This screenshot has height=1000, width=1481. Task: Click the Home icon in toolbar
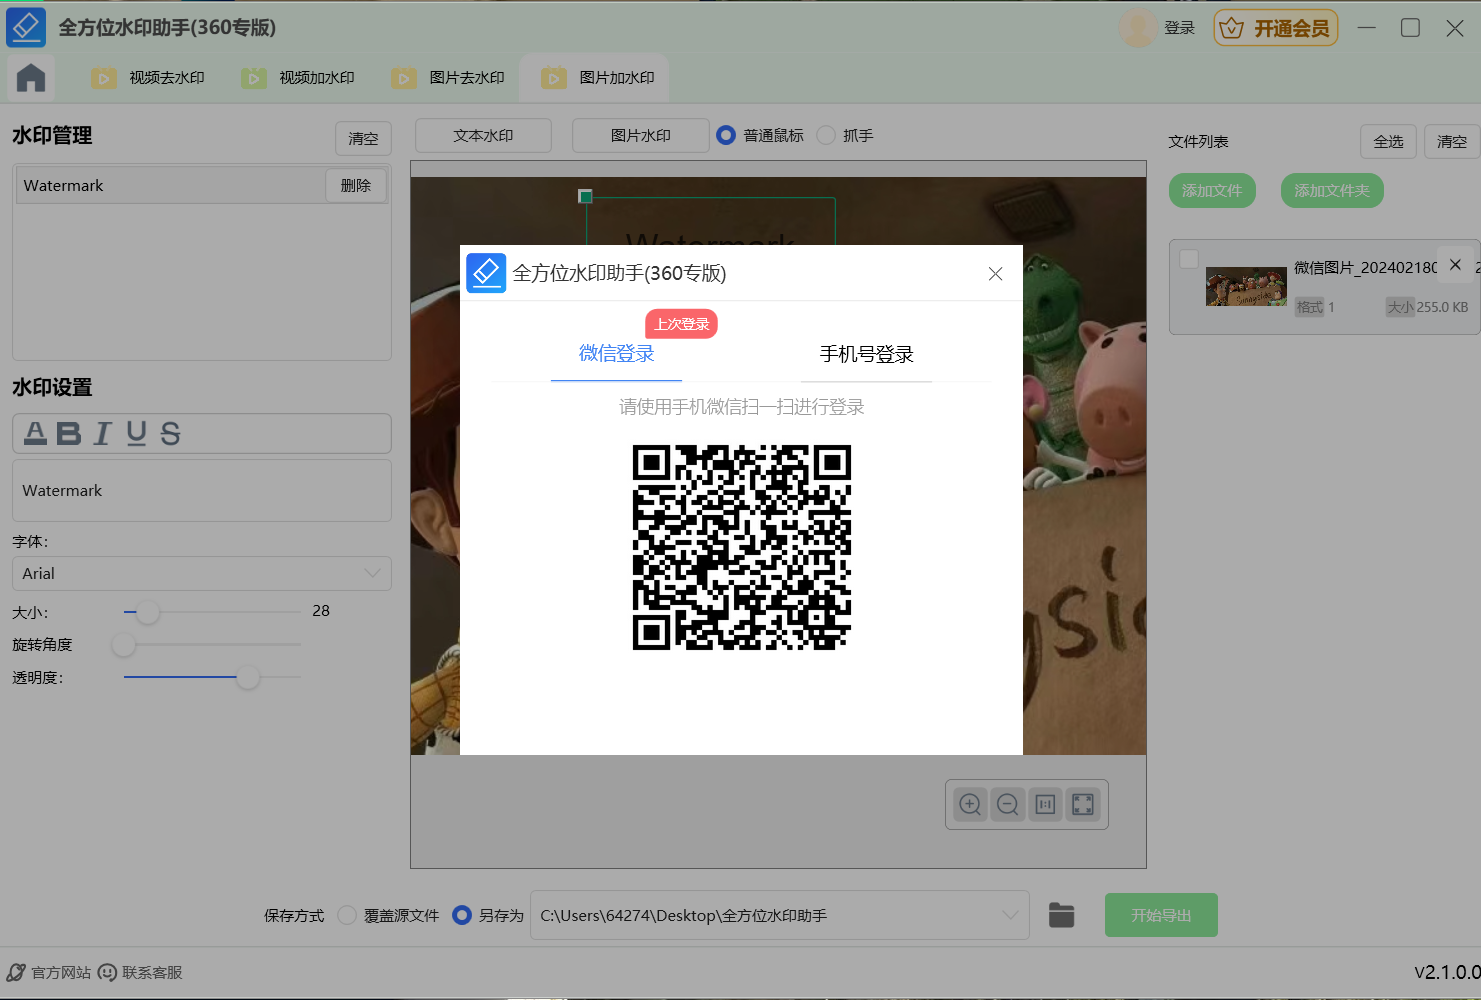pos(31,78)
